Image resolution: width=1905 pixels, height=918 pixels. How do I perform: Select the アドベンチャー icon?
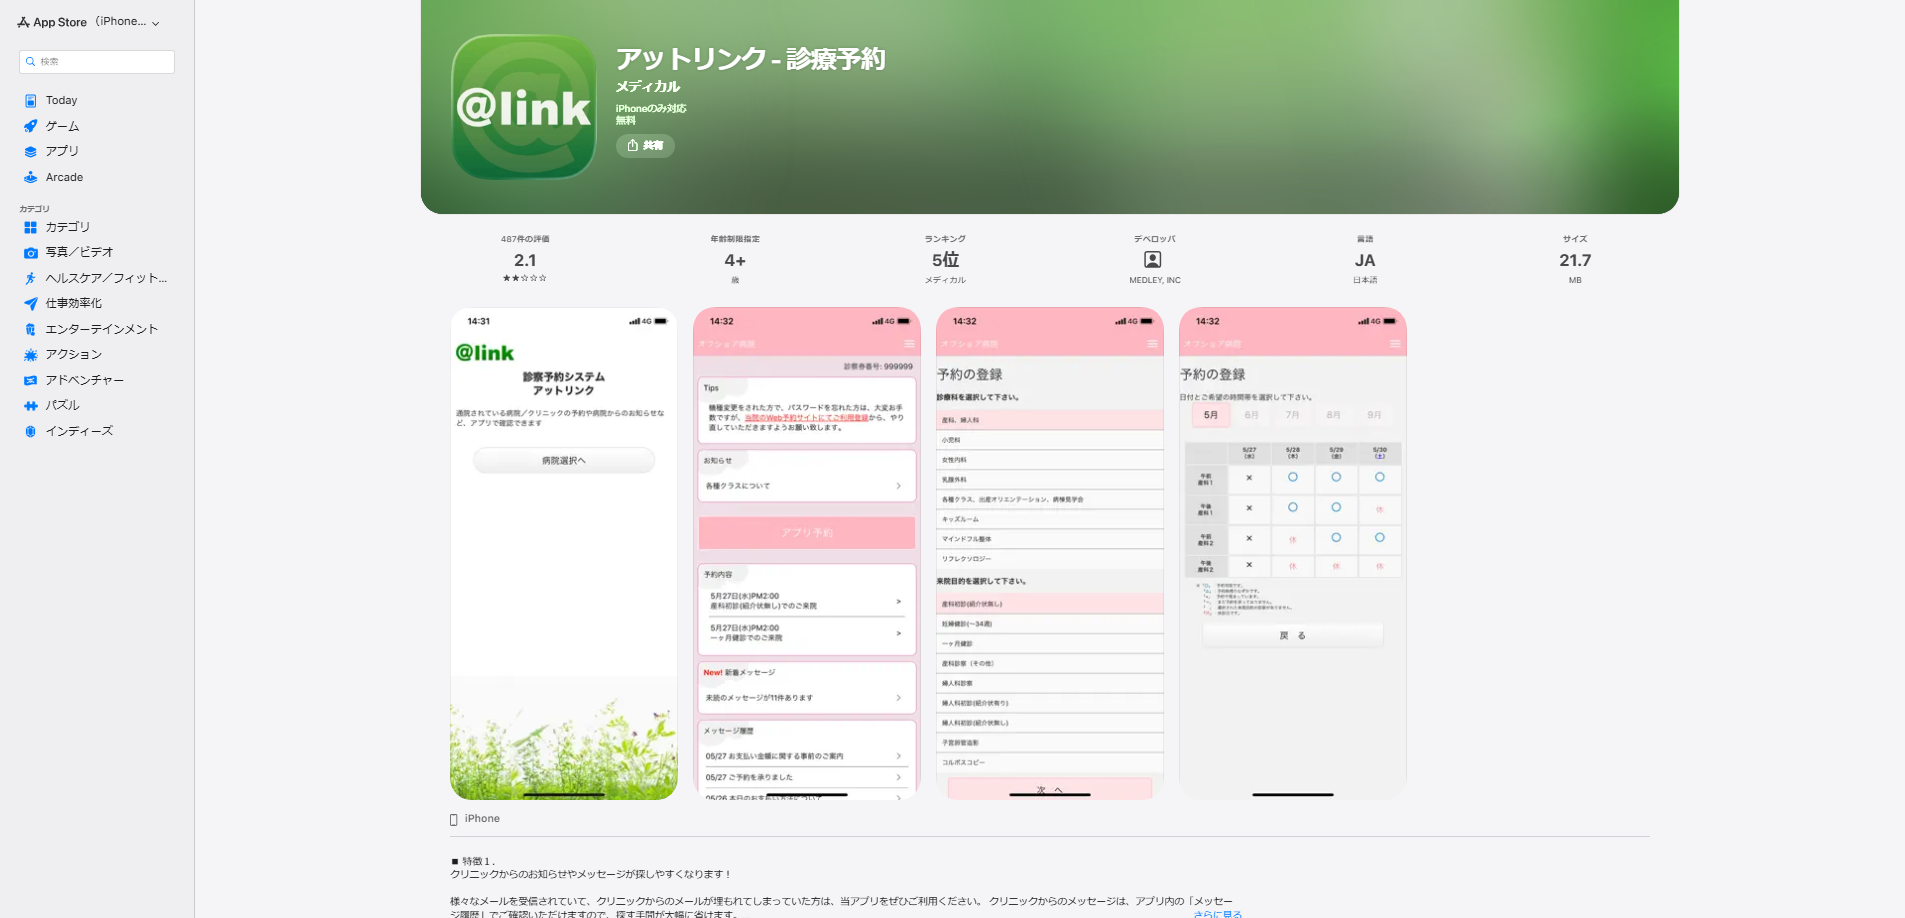pos(31,381)
